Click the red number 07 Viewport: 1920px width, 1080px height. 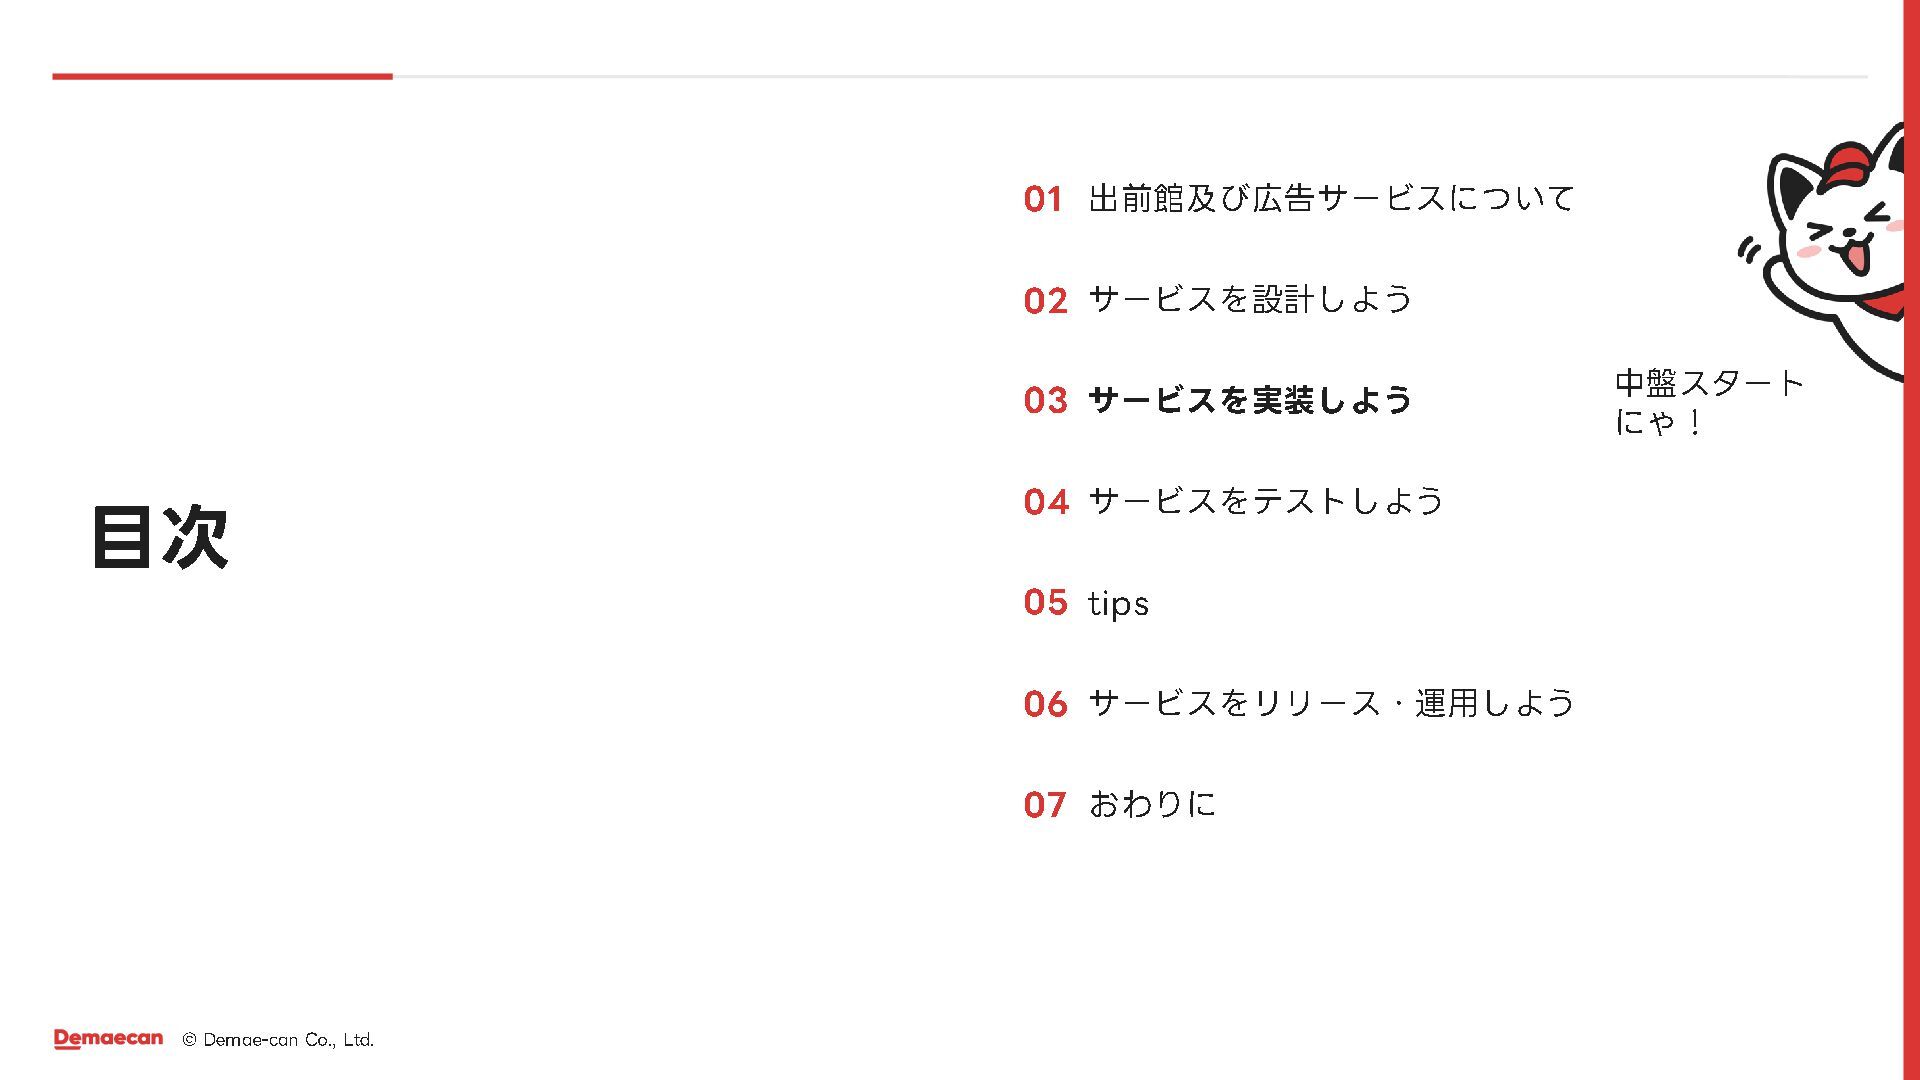pos(1045,805)
